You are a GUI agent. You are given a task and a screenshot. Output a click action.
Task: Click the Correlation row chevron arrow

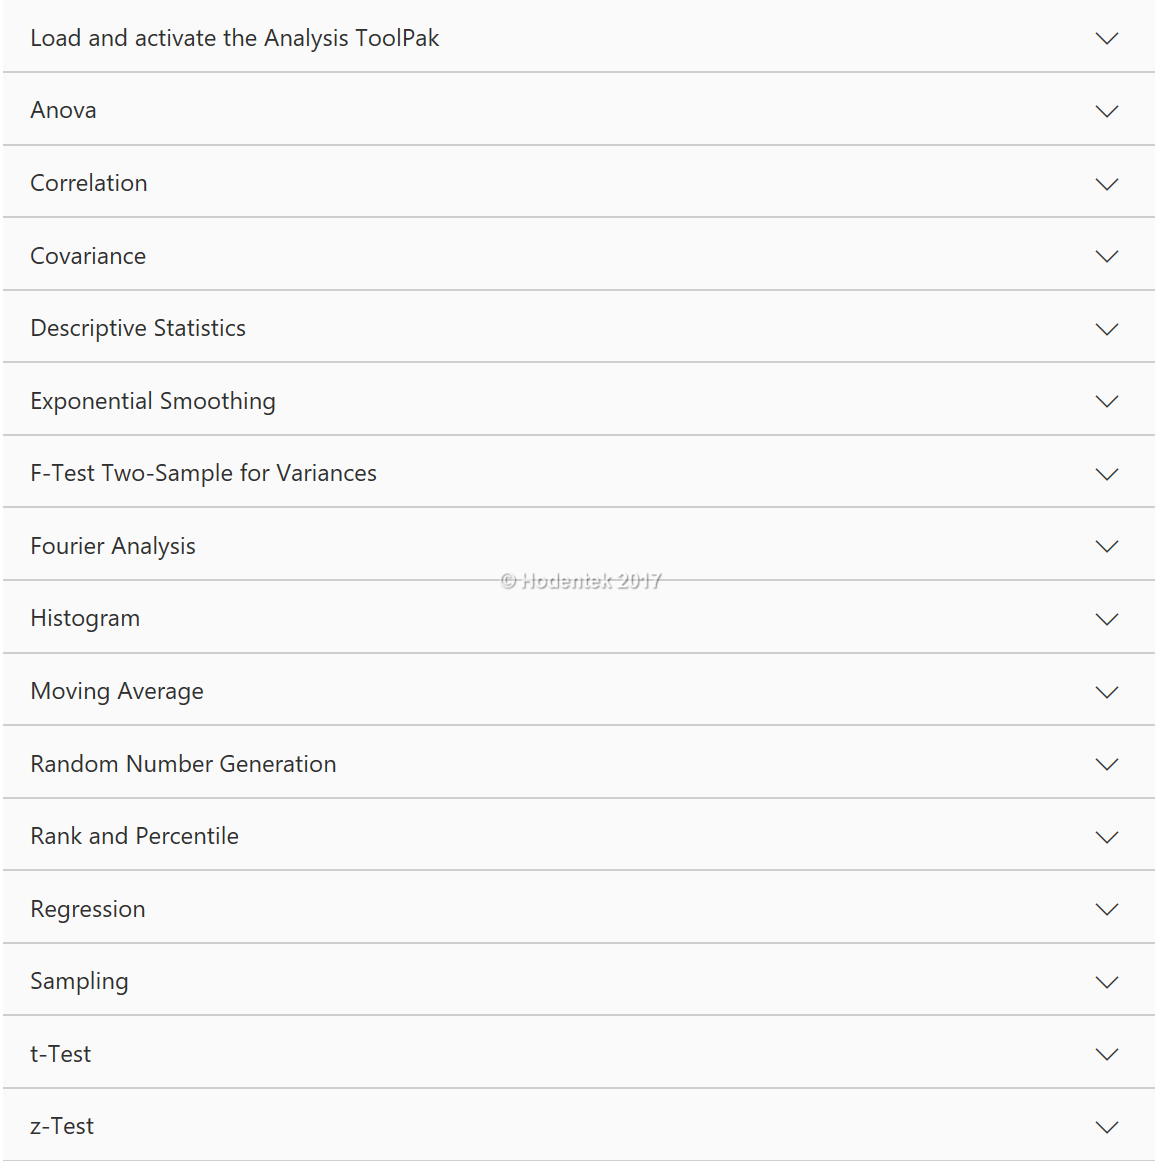coord(1106,184)
